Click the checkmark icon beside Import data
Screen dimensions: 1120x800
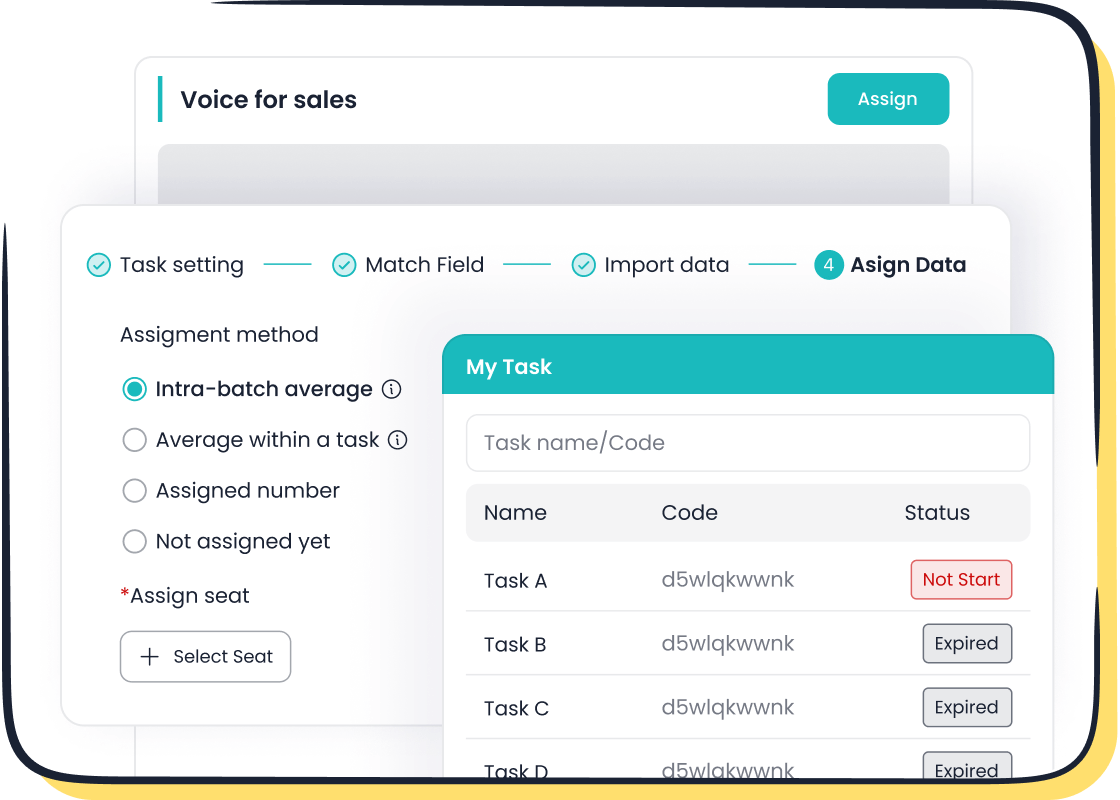583,265
